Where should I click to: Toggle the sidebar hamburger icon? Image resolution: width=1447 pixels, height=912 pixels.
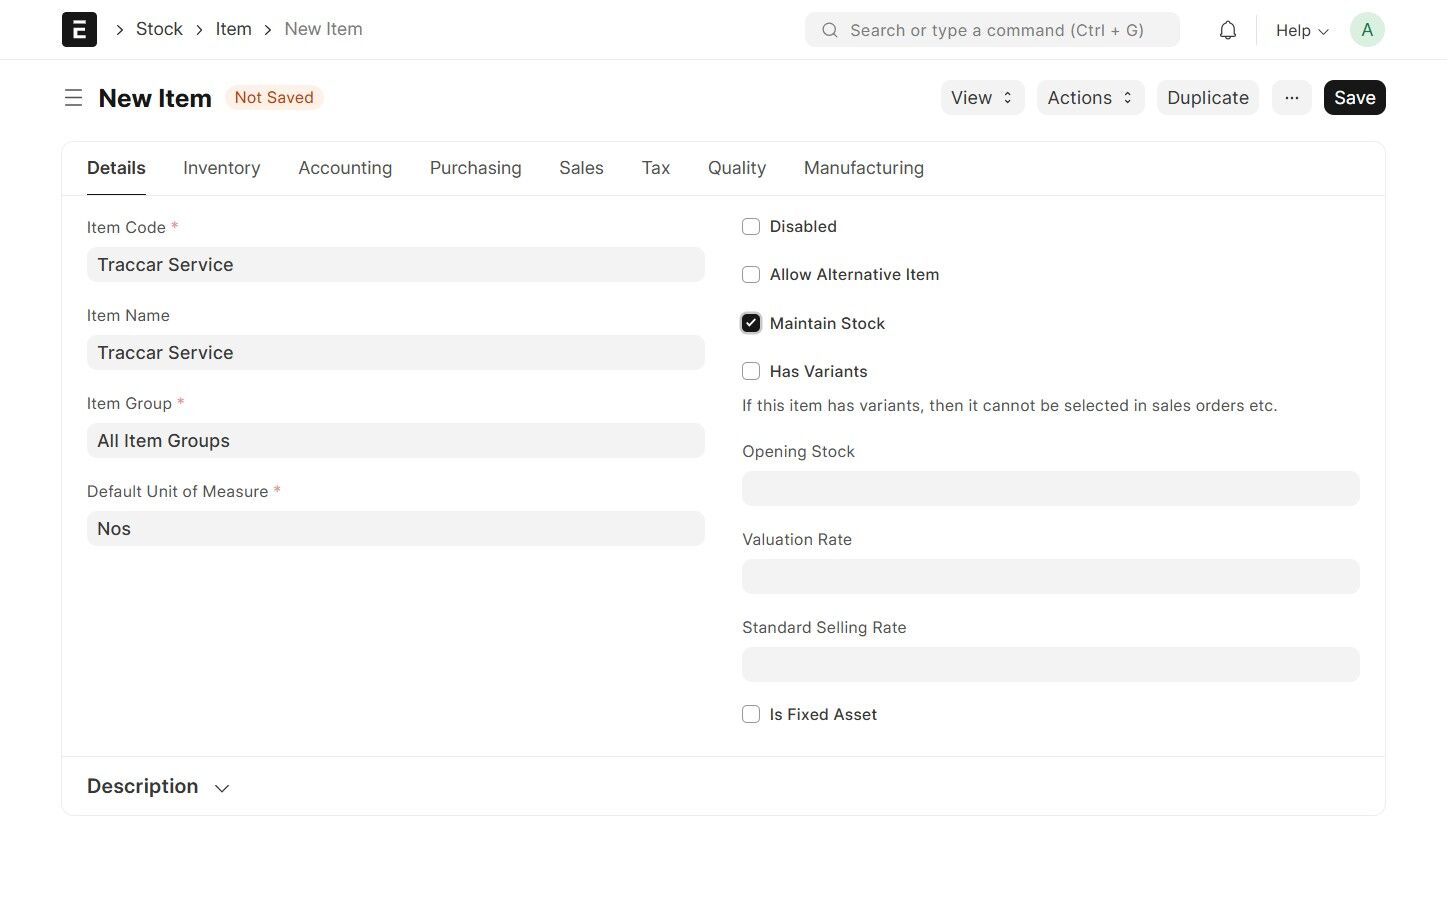point(73,98)
